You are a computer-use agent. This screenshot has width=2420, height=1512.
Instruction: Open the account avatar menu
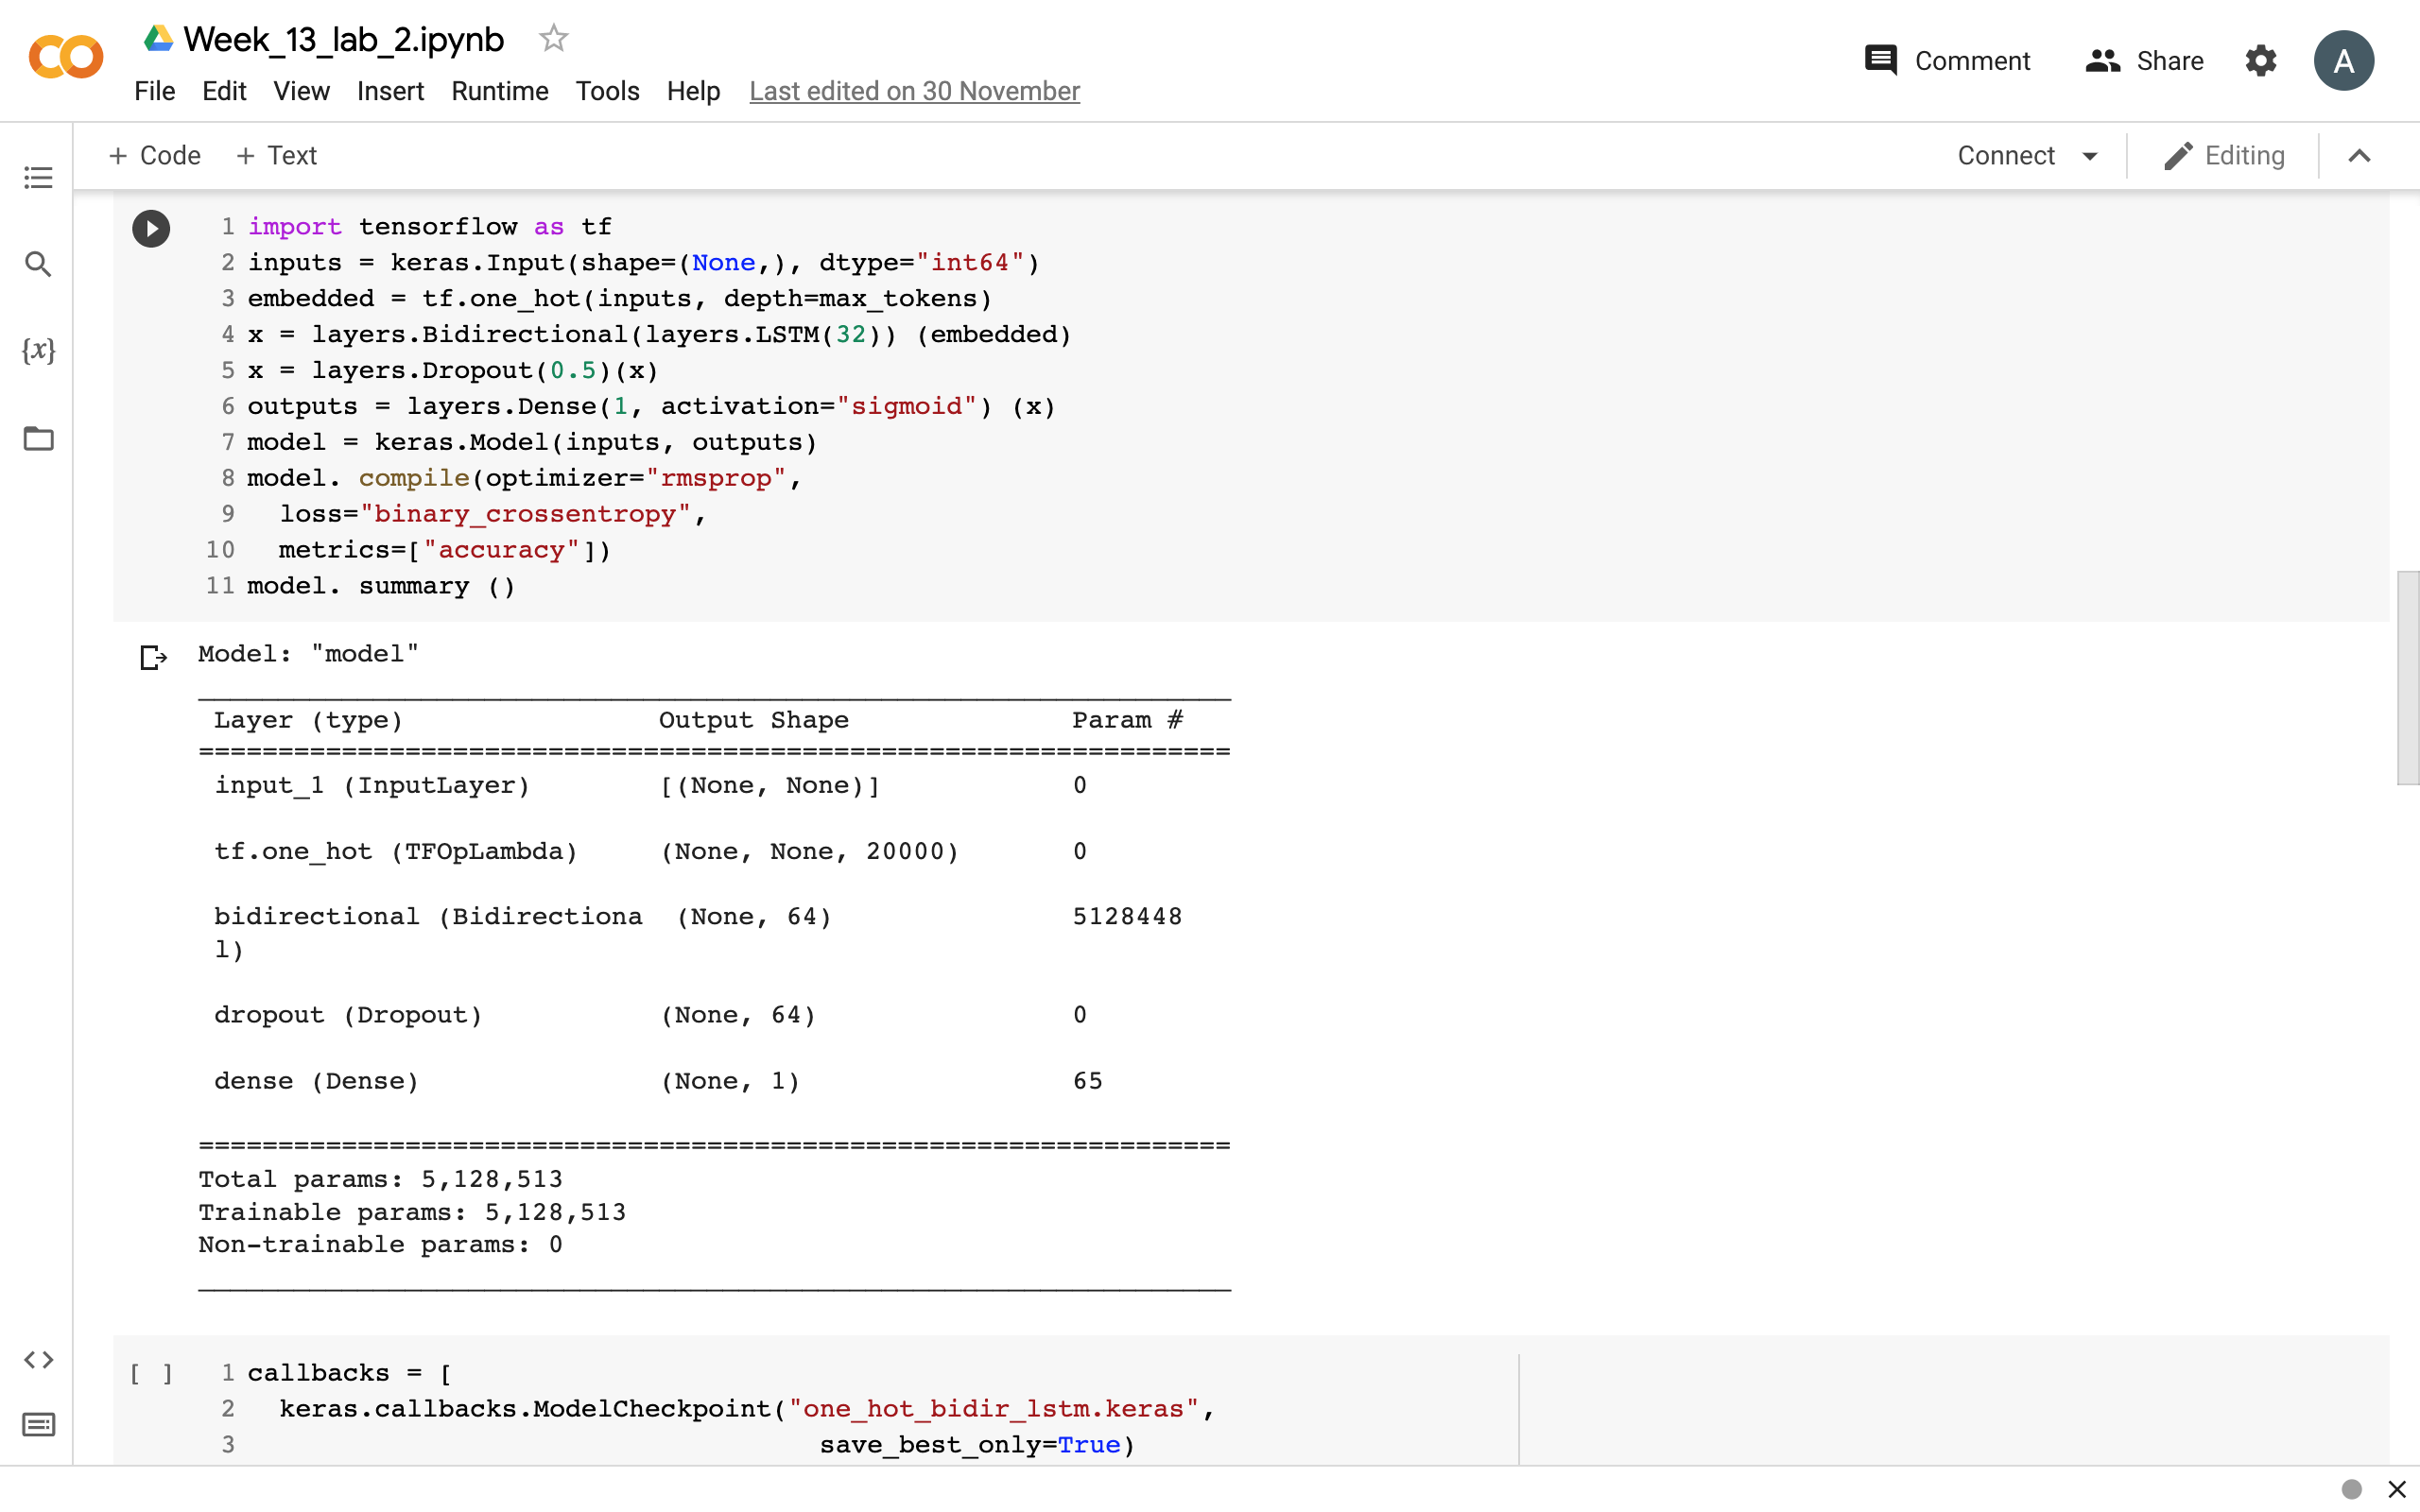pyautogui.click(x=2344, y=60)
